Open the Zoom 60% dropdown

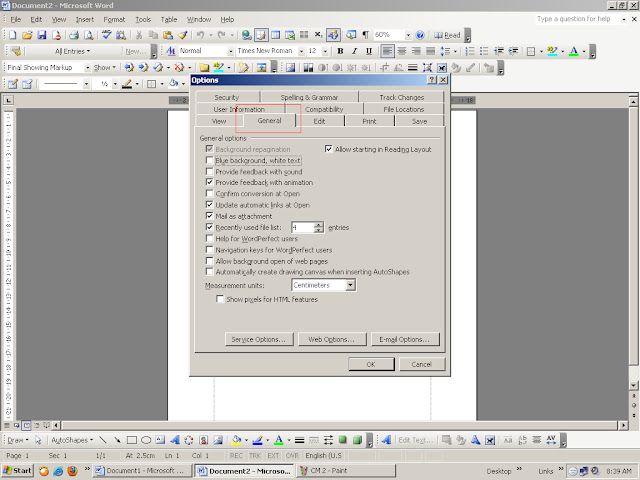pos(408,35)
